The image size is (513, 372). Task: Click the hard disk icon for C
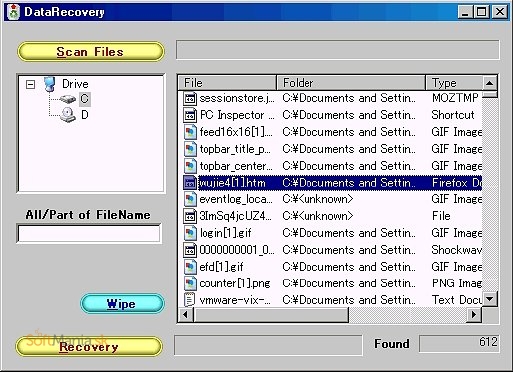(68, 99)
